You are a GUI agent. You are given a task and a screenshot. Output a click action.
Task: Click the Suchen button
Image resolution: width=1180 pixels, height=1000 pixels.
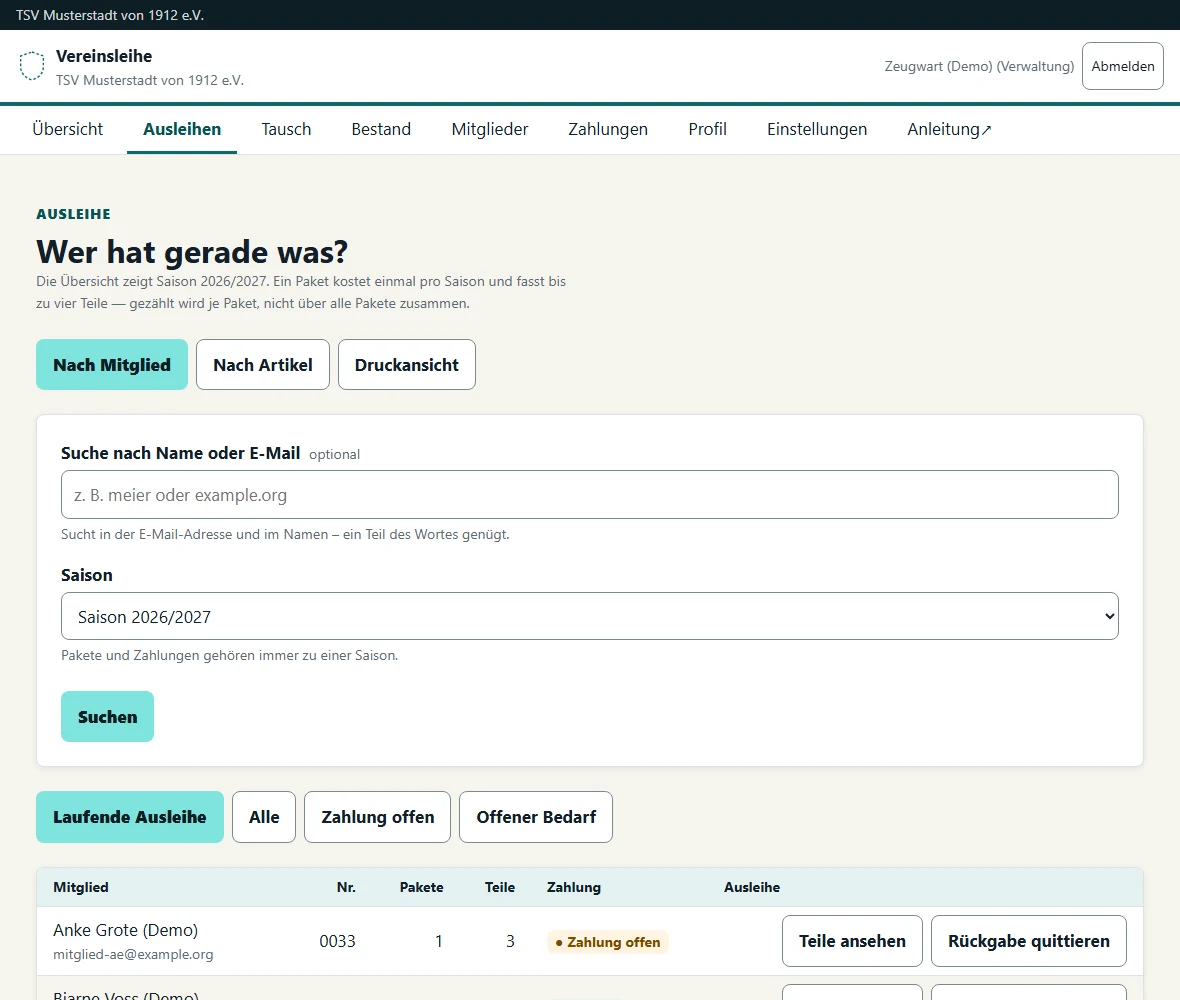pyautogui.click(x=108, y=716)
